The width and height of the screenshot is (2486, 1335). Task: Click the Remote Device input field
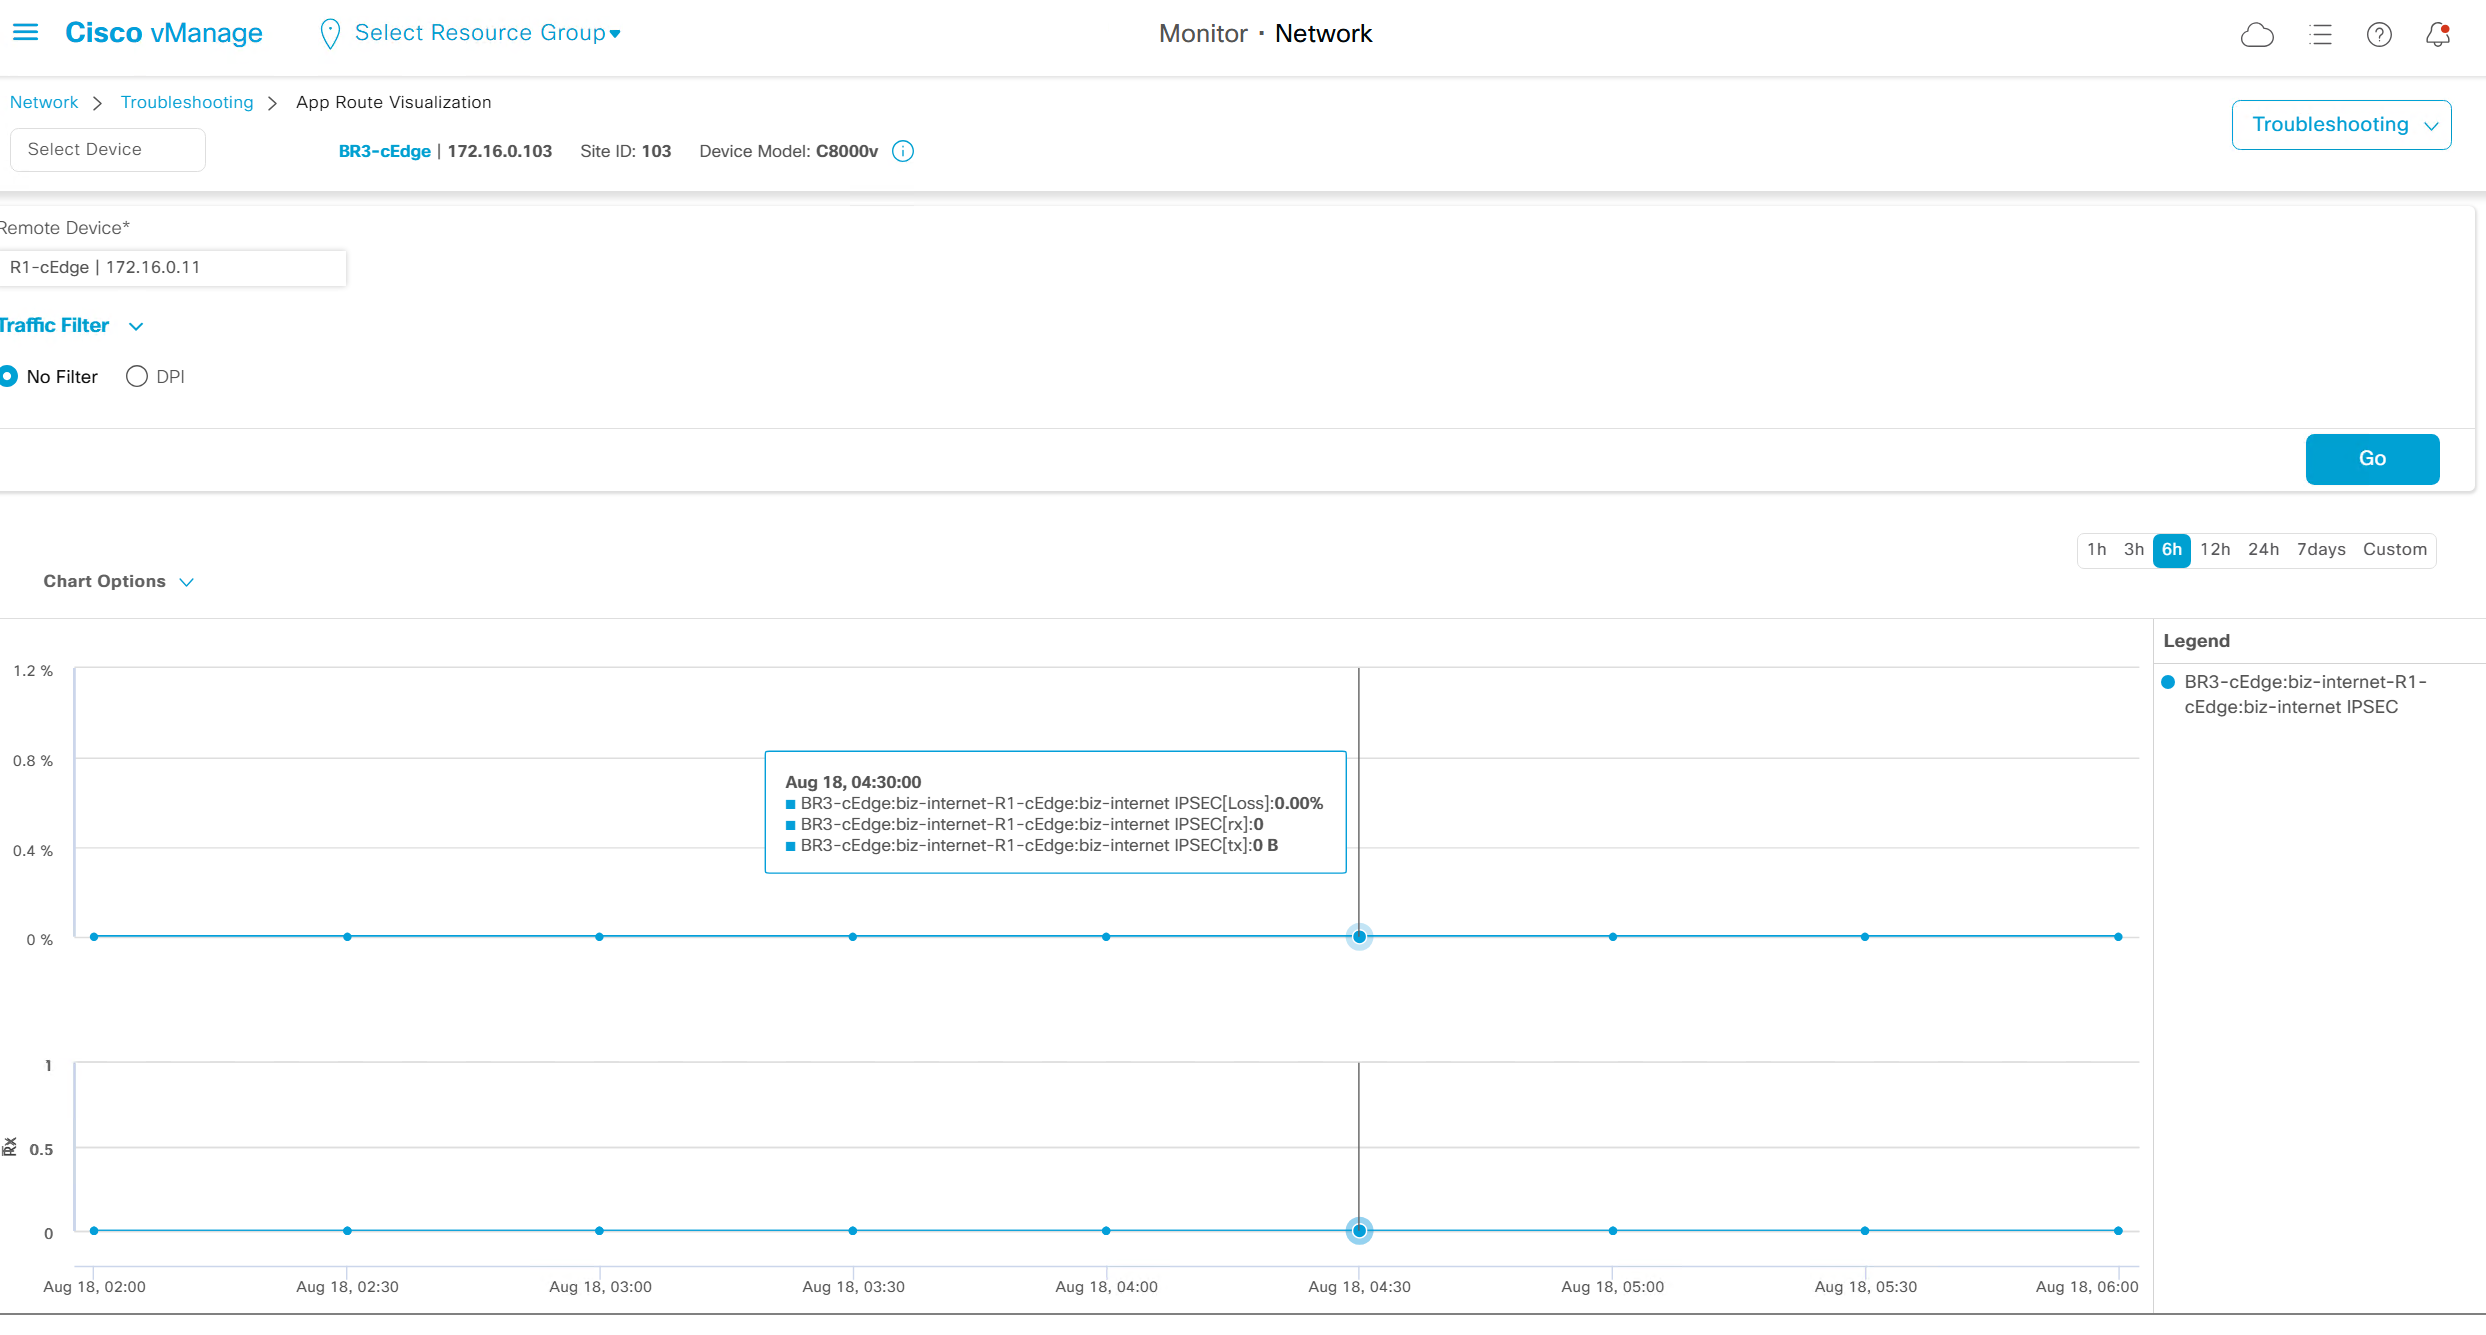coord(172,268)
